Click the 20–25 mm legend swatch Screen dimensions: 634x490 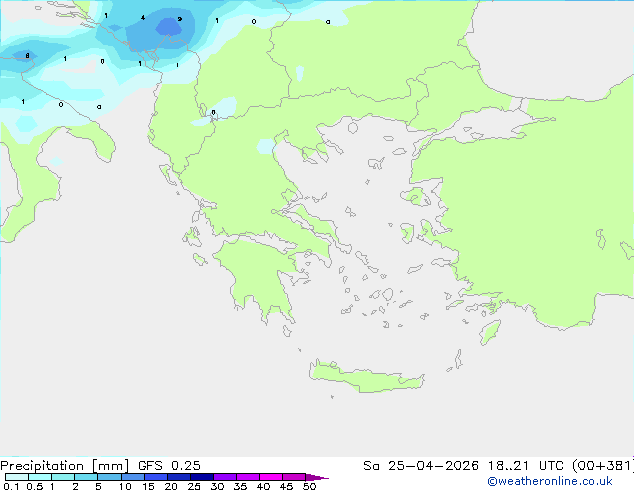pos(178,477)
